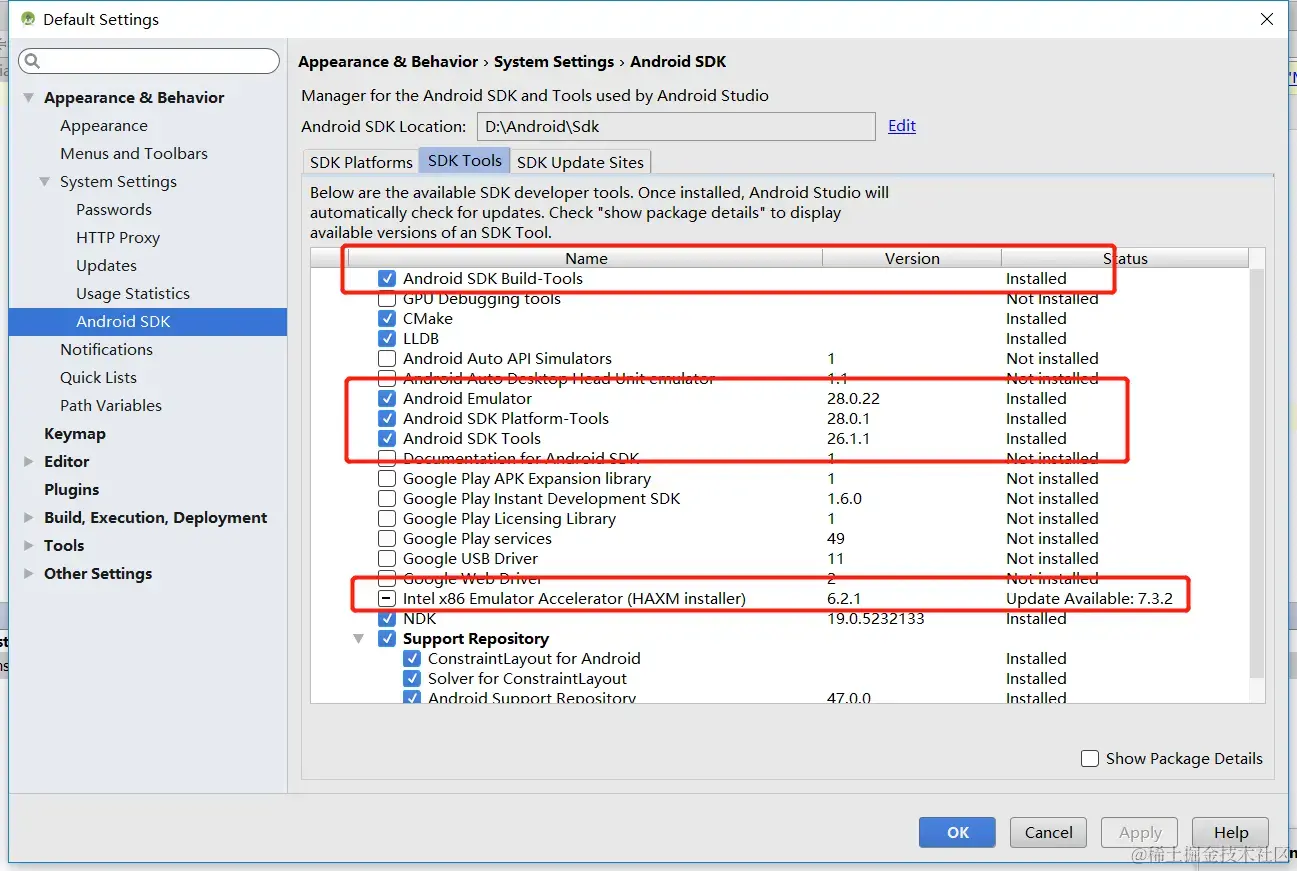Expand the Tools settings node
This screenshot has height=871, width=1297.
pyautogui.click(x=29, y=546)
